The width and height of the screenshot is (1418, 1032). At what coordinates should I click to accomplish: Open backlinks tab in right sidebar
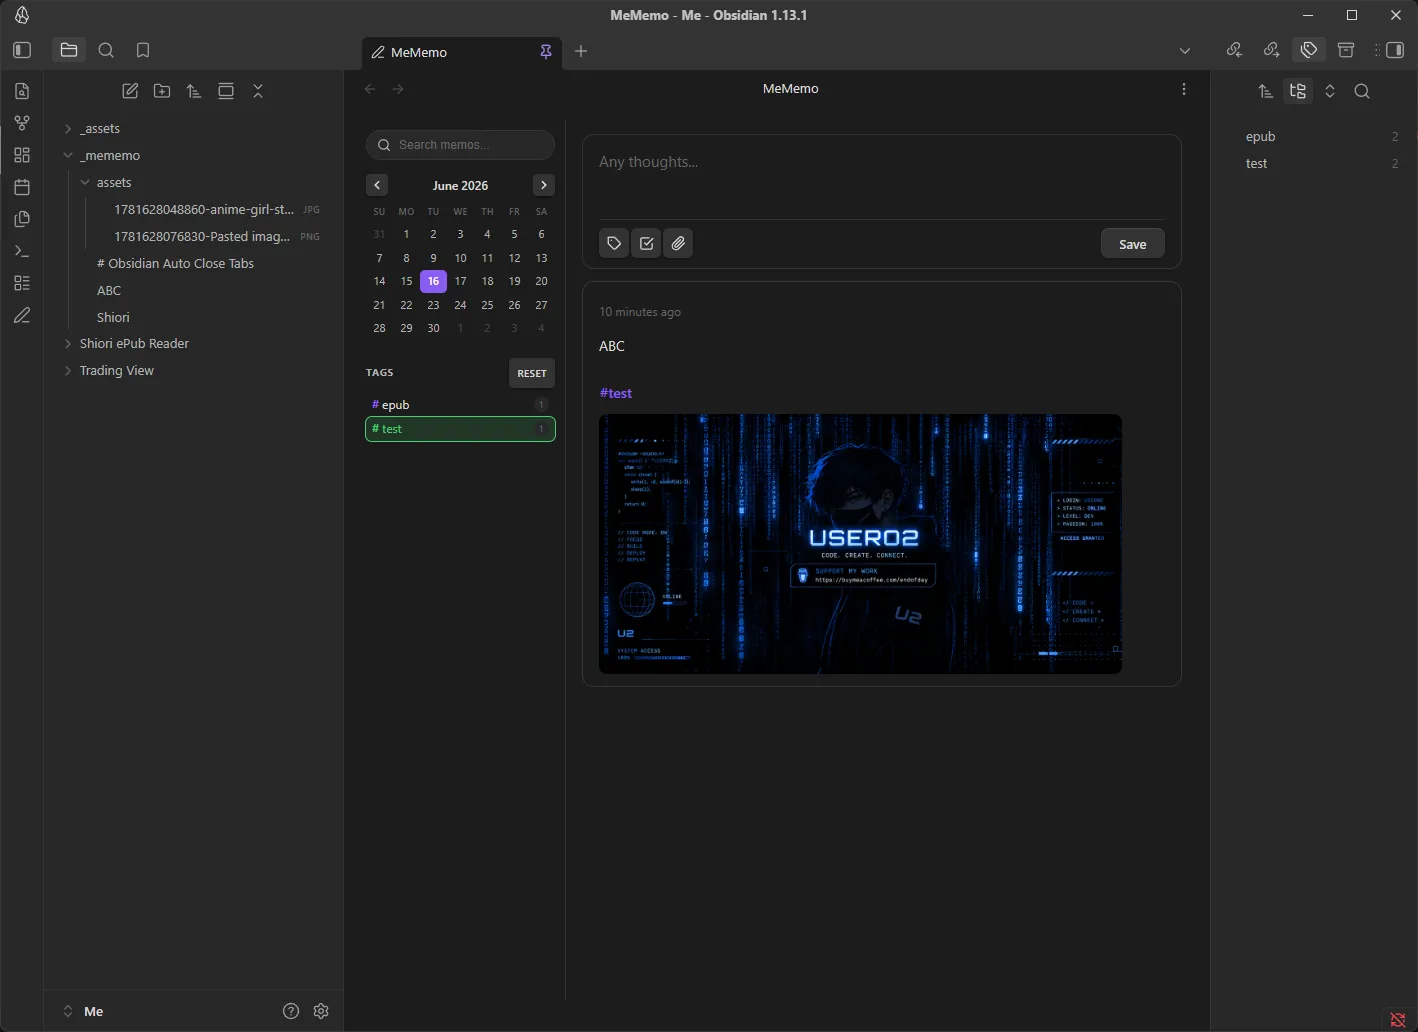(x=1234, y=50)
